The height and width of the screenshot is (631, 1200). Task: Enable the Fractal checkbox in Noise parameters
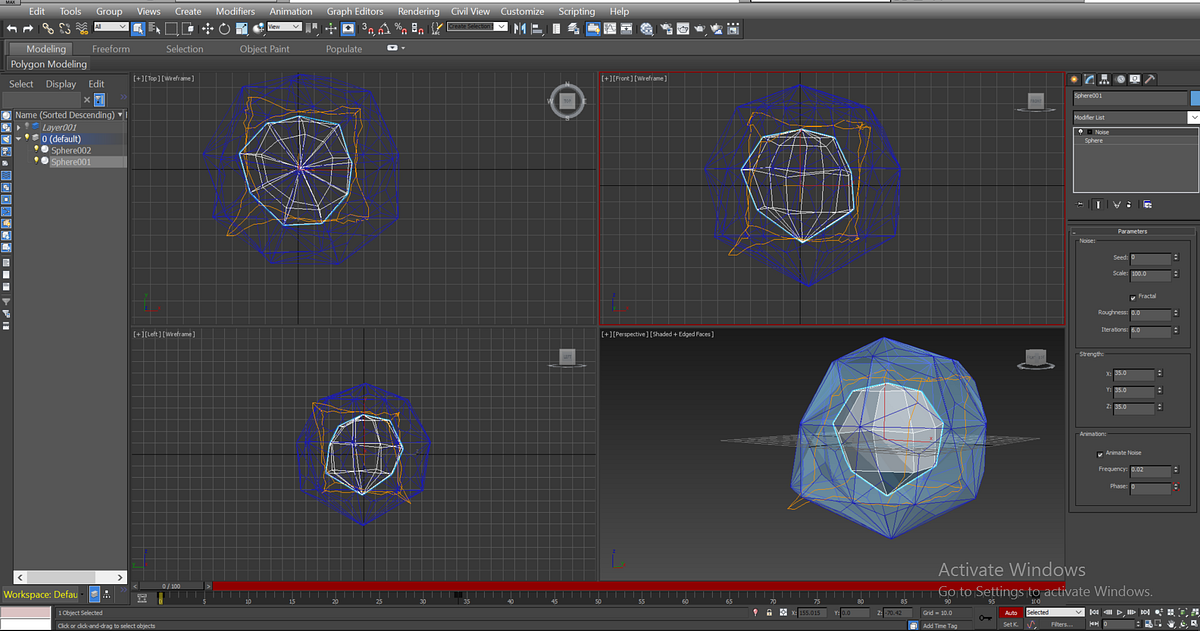(x=1133, y=296)
